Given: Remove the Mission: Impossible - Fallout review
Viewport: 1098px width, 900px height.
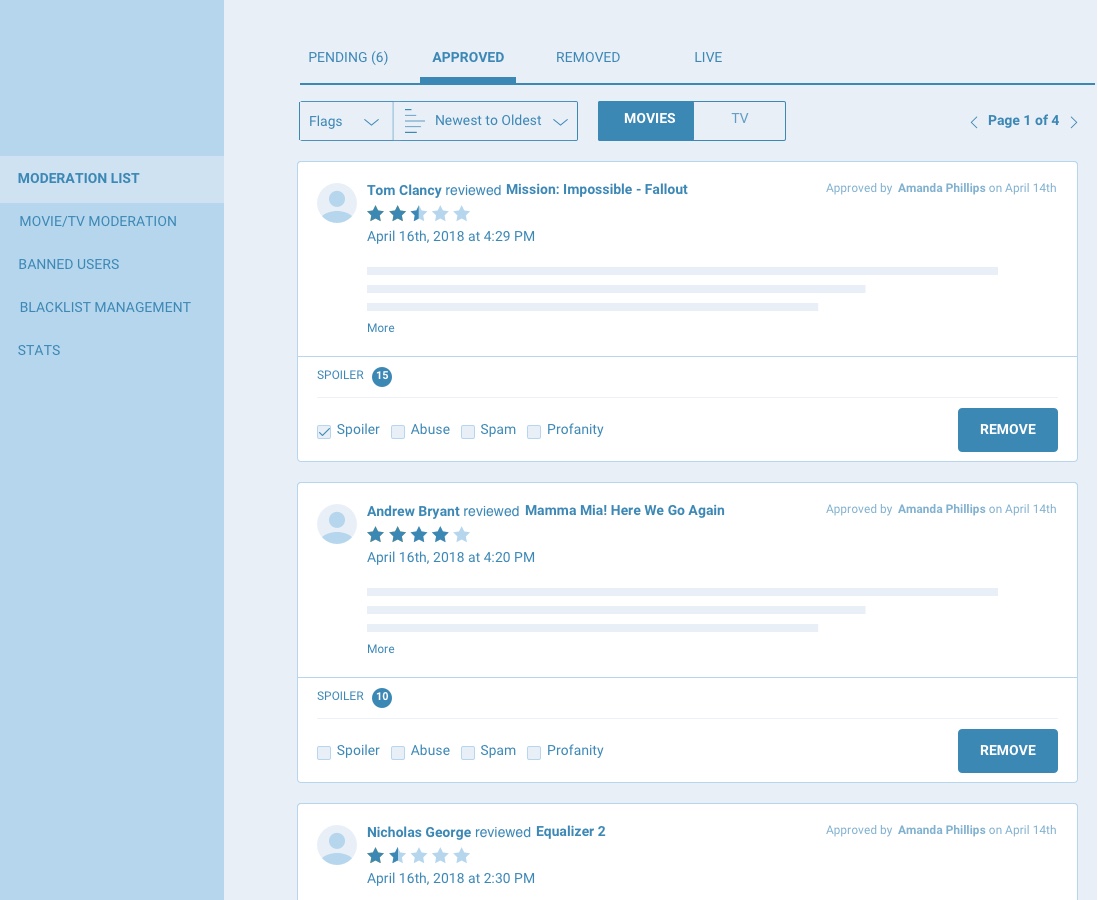Looking at the screenshot, I should [1007, 430].
